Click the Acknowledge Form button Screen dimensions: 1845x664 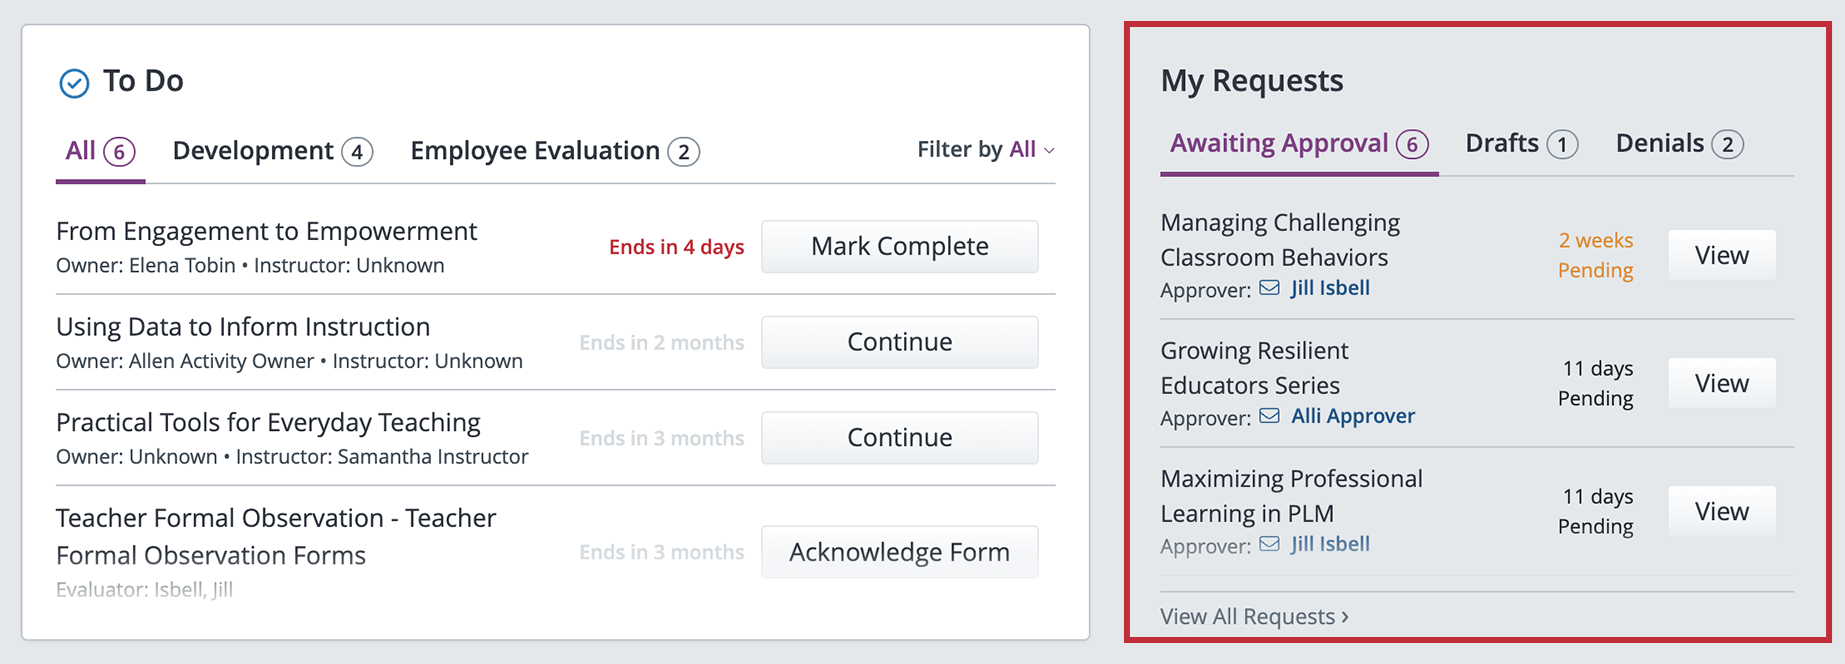pyautogui.click(x=899, y=552)
